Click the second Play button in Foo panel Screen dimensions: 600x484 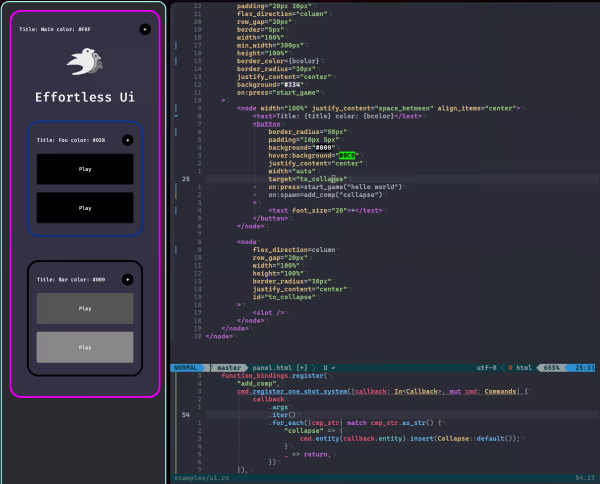tap(85, 208)
